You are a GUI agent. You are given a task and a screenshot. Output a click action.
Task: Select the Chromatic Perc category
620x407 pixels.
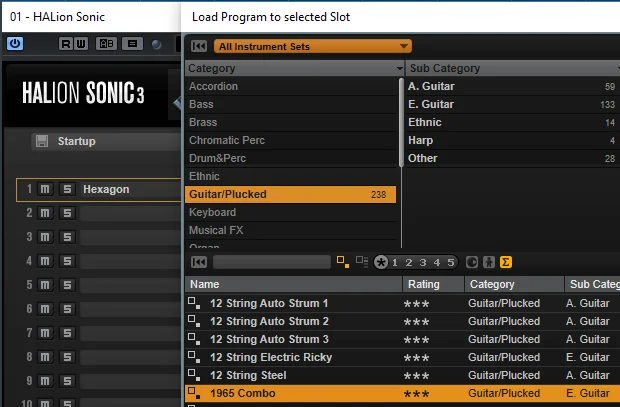[x=291, y=140]
